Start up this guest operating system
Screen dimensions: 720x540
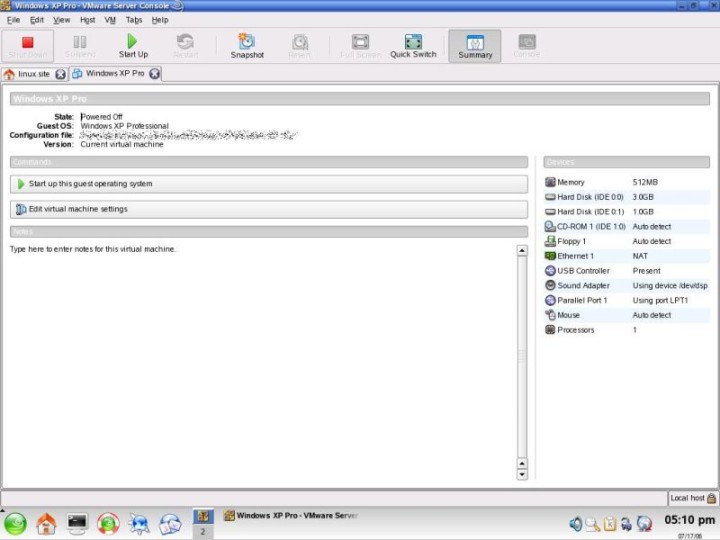[269, 184]
